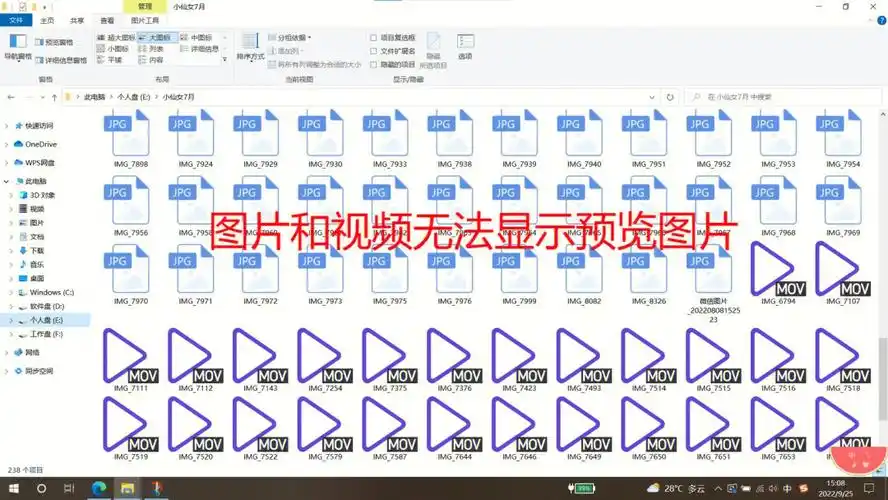888x500 pixels.
Task: Select the 详细信息窗格 details pane button
Action: [x=61, y=60]
